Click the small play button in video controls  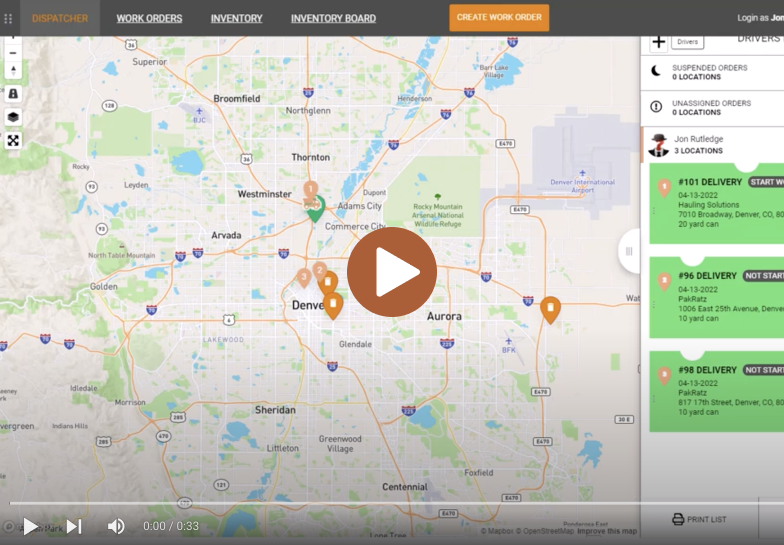pyautogui.click(x=30, y=526)
